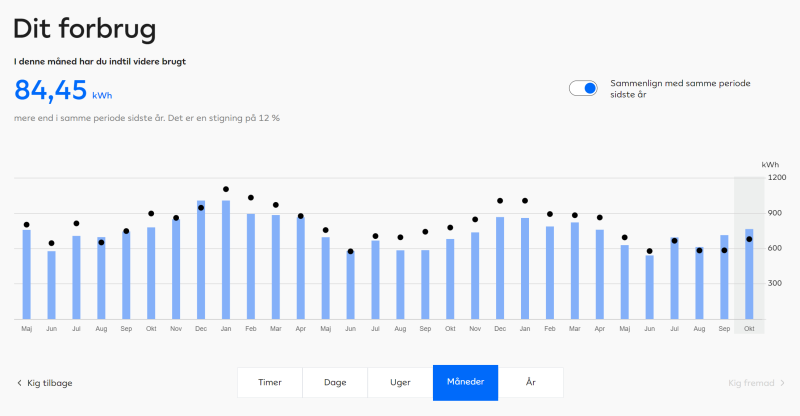Switch to the Timer view tab

pyautogui.click(x=269, y=382)
